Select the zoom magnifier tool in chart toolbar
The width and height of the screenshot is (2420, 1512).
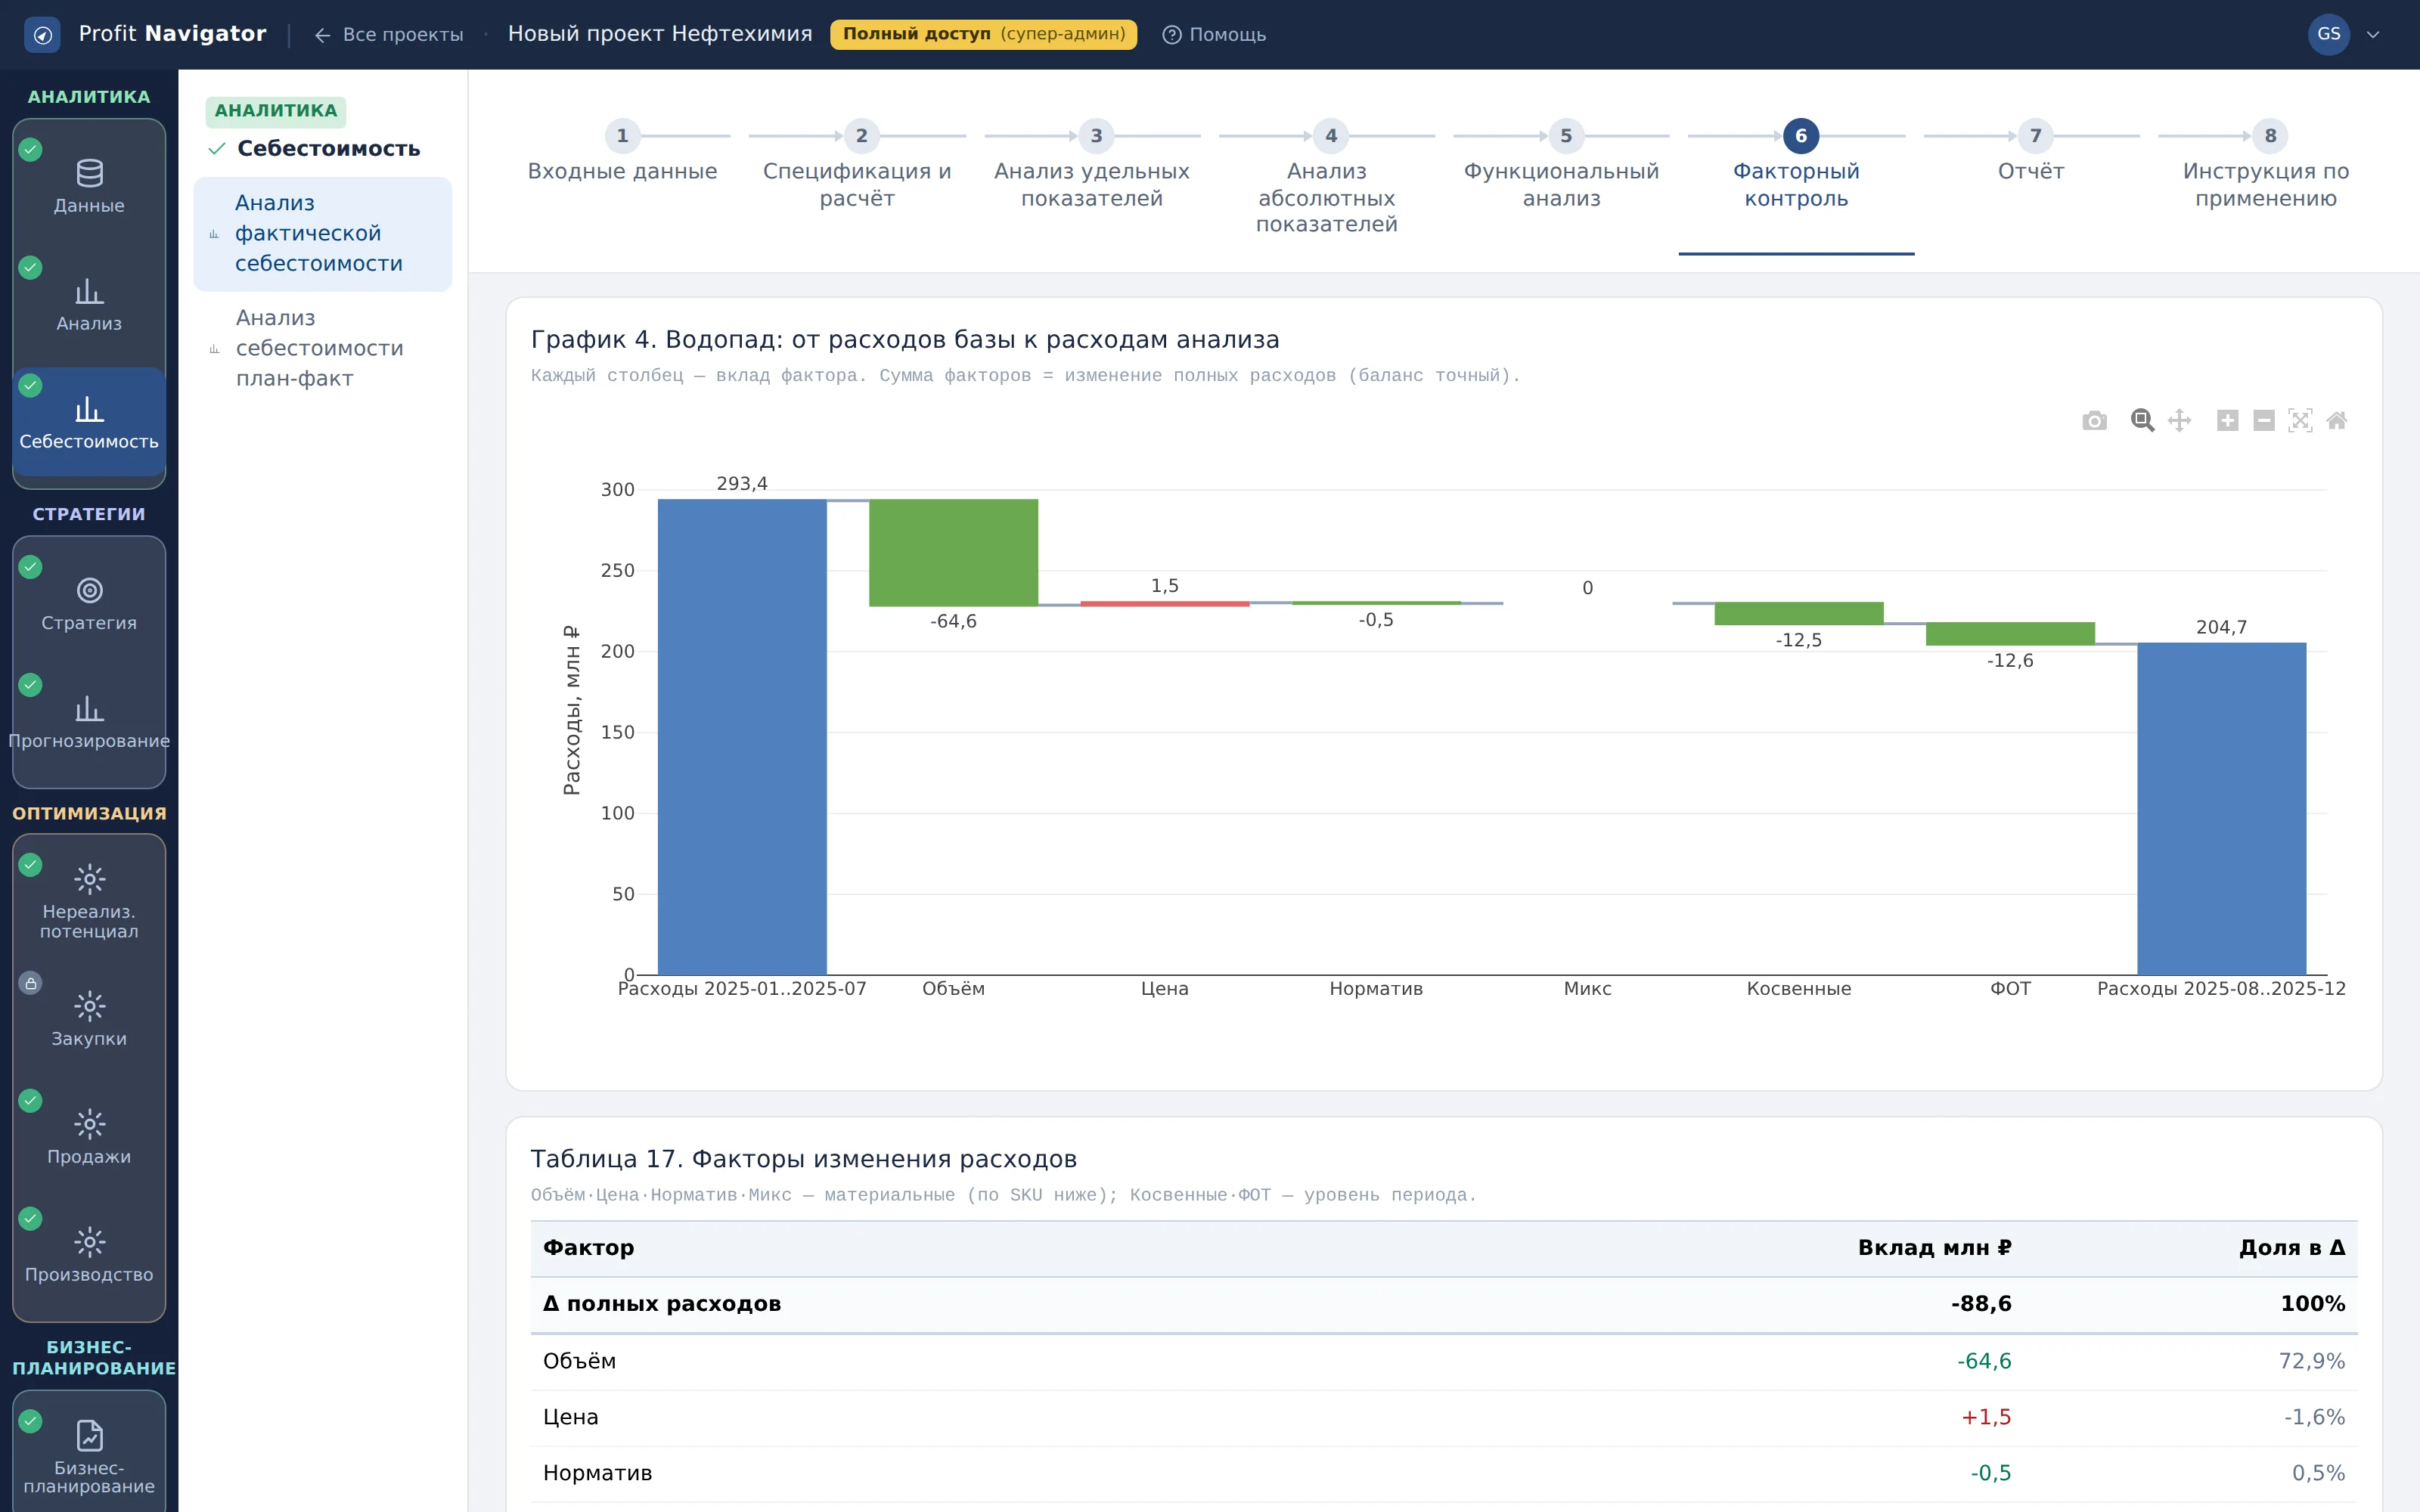click(2142, 421)
